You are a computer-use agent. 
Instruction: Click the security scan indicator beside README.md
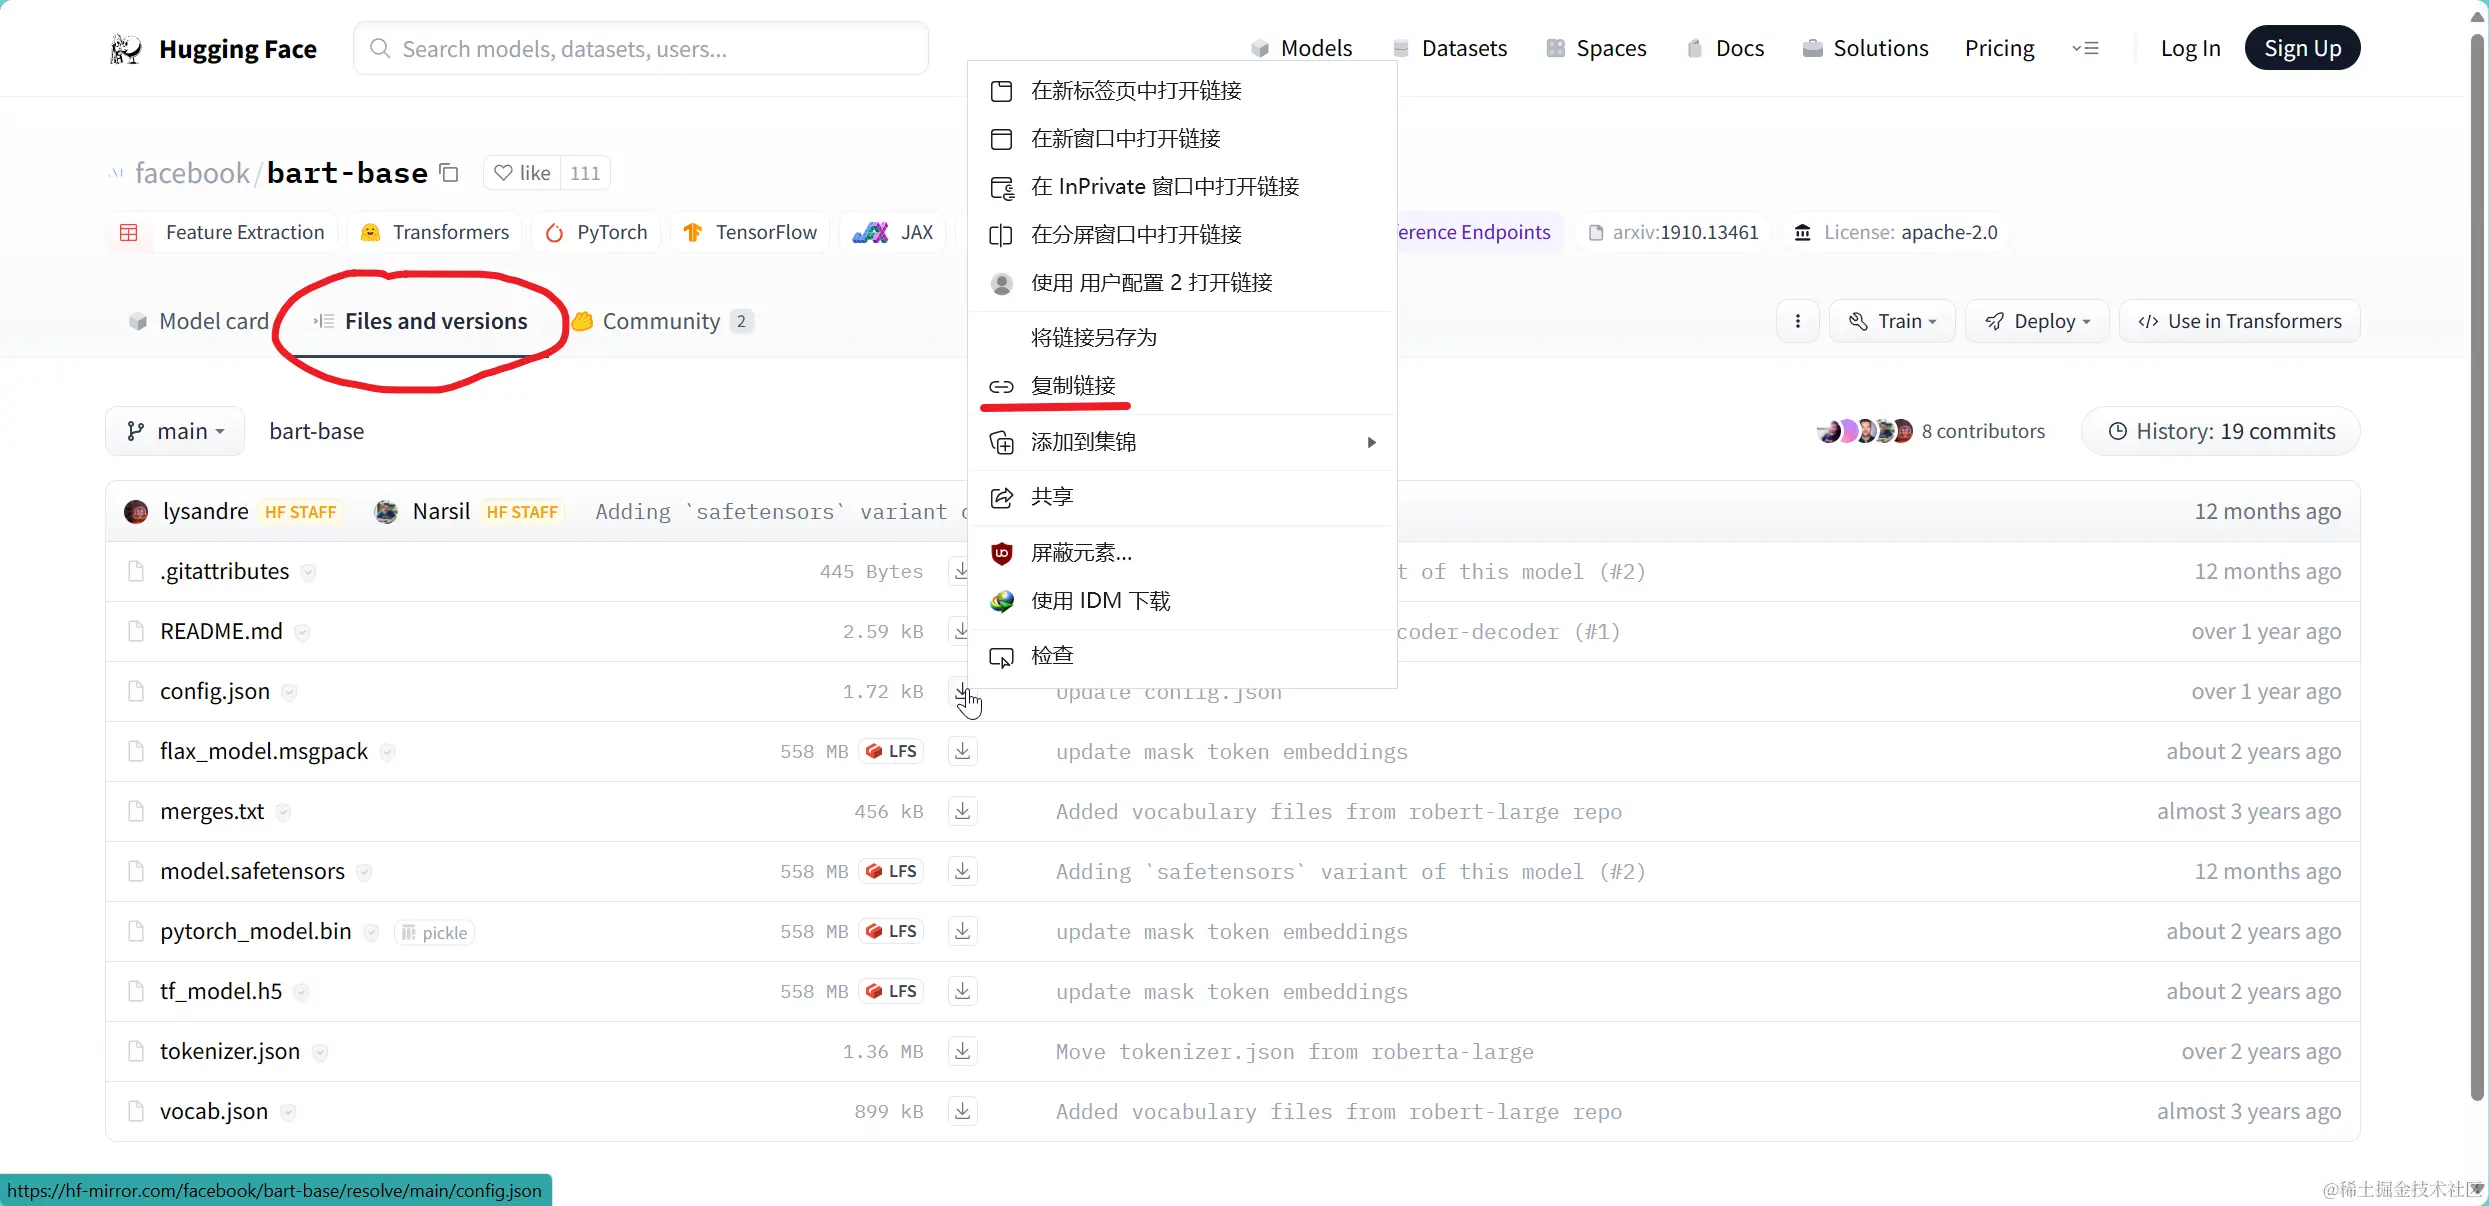tap(302, 632)
